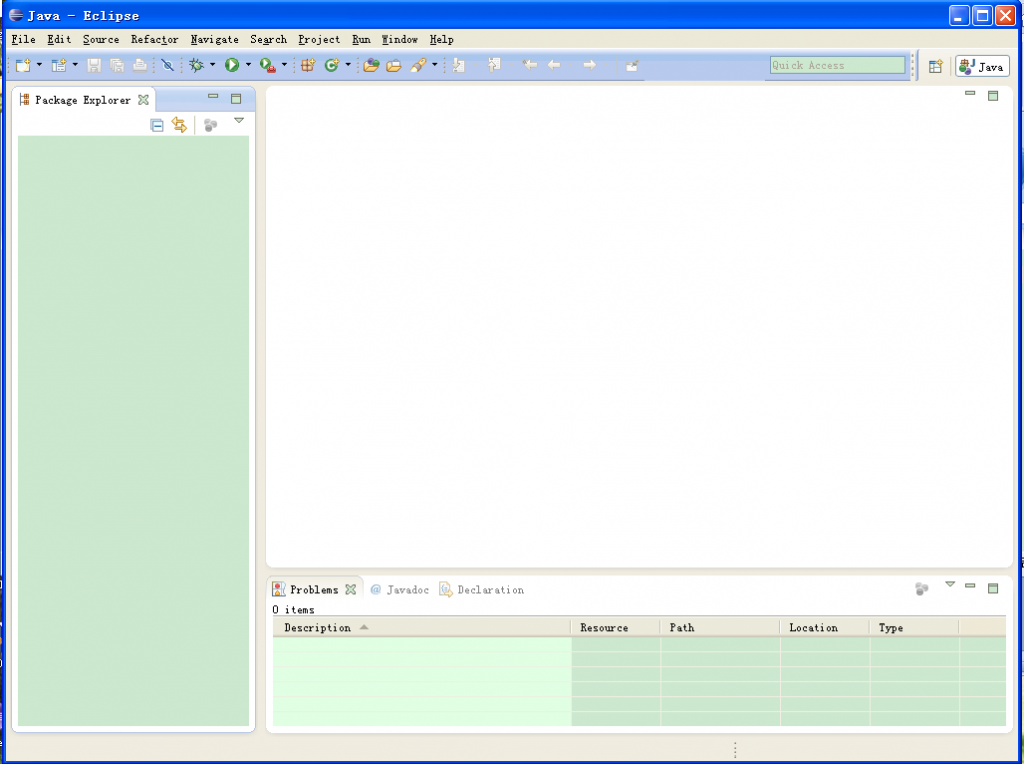Open the Refactor menu
The height and width of the screenshot is (764, 1024).
click(x=154, y=39)
